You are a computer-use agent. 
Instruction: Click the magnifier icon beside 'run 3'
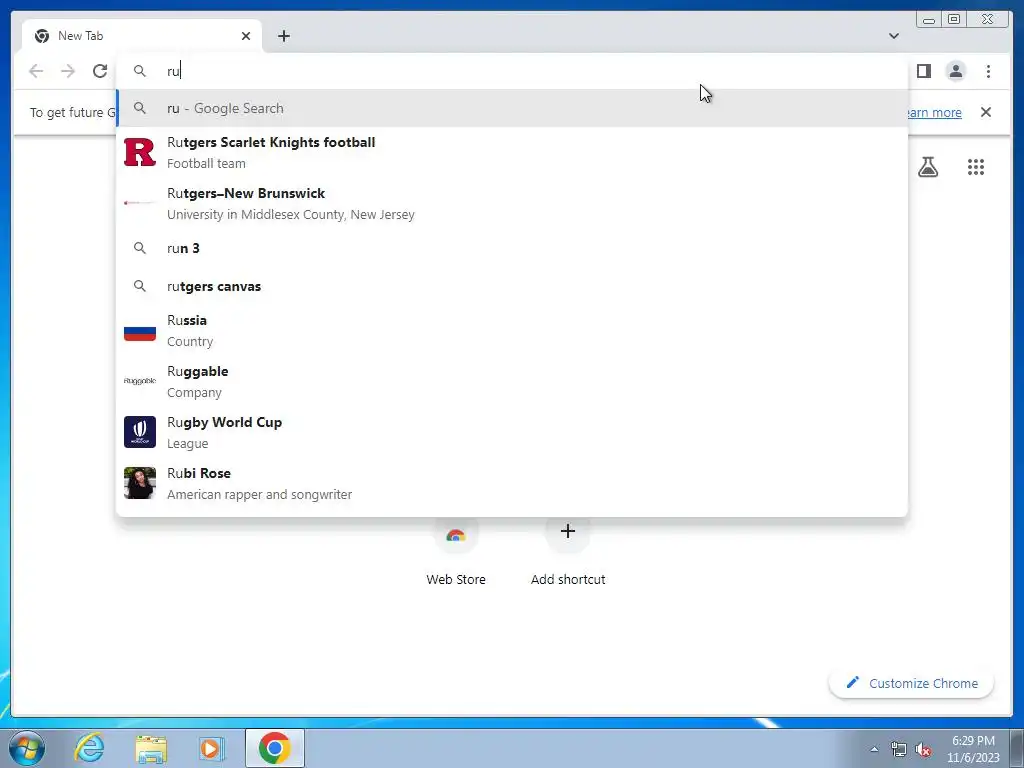(140, 248)
